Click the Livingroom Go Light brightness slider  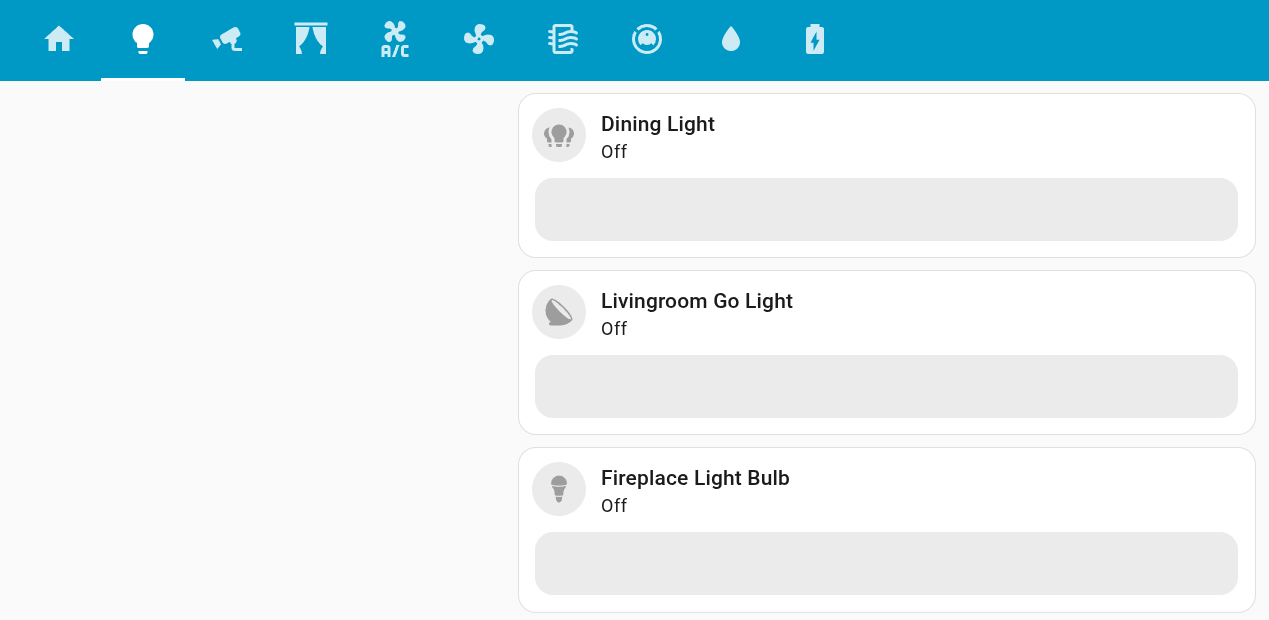pyautogui.click(x=886, y=387)
